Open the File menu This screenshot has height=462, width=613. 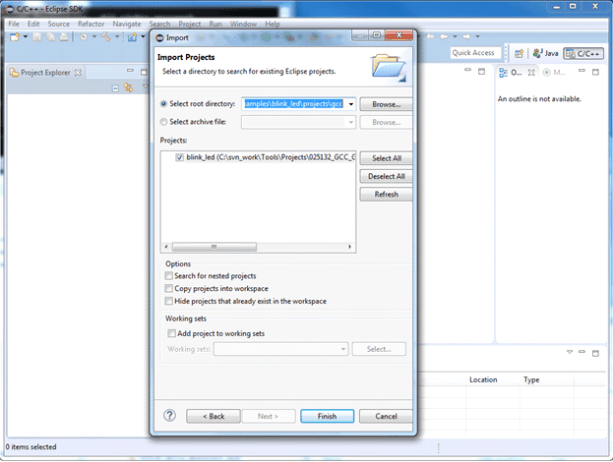pos(14,24)
